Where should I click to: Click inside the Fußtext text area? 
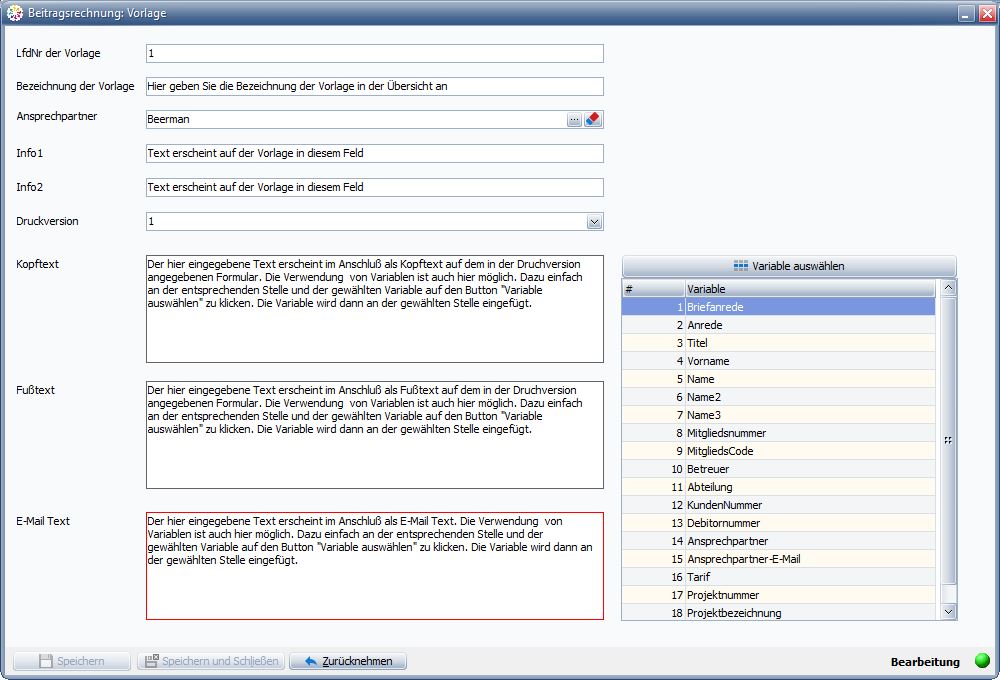click(374, 435)
